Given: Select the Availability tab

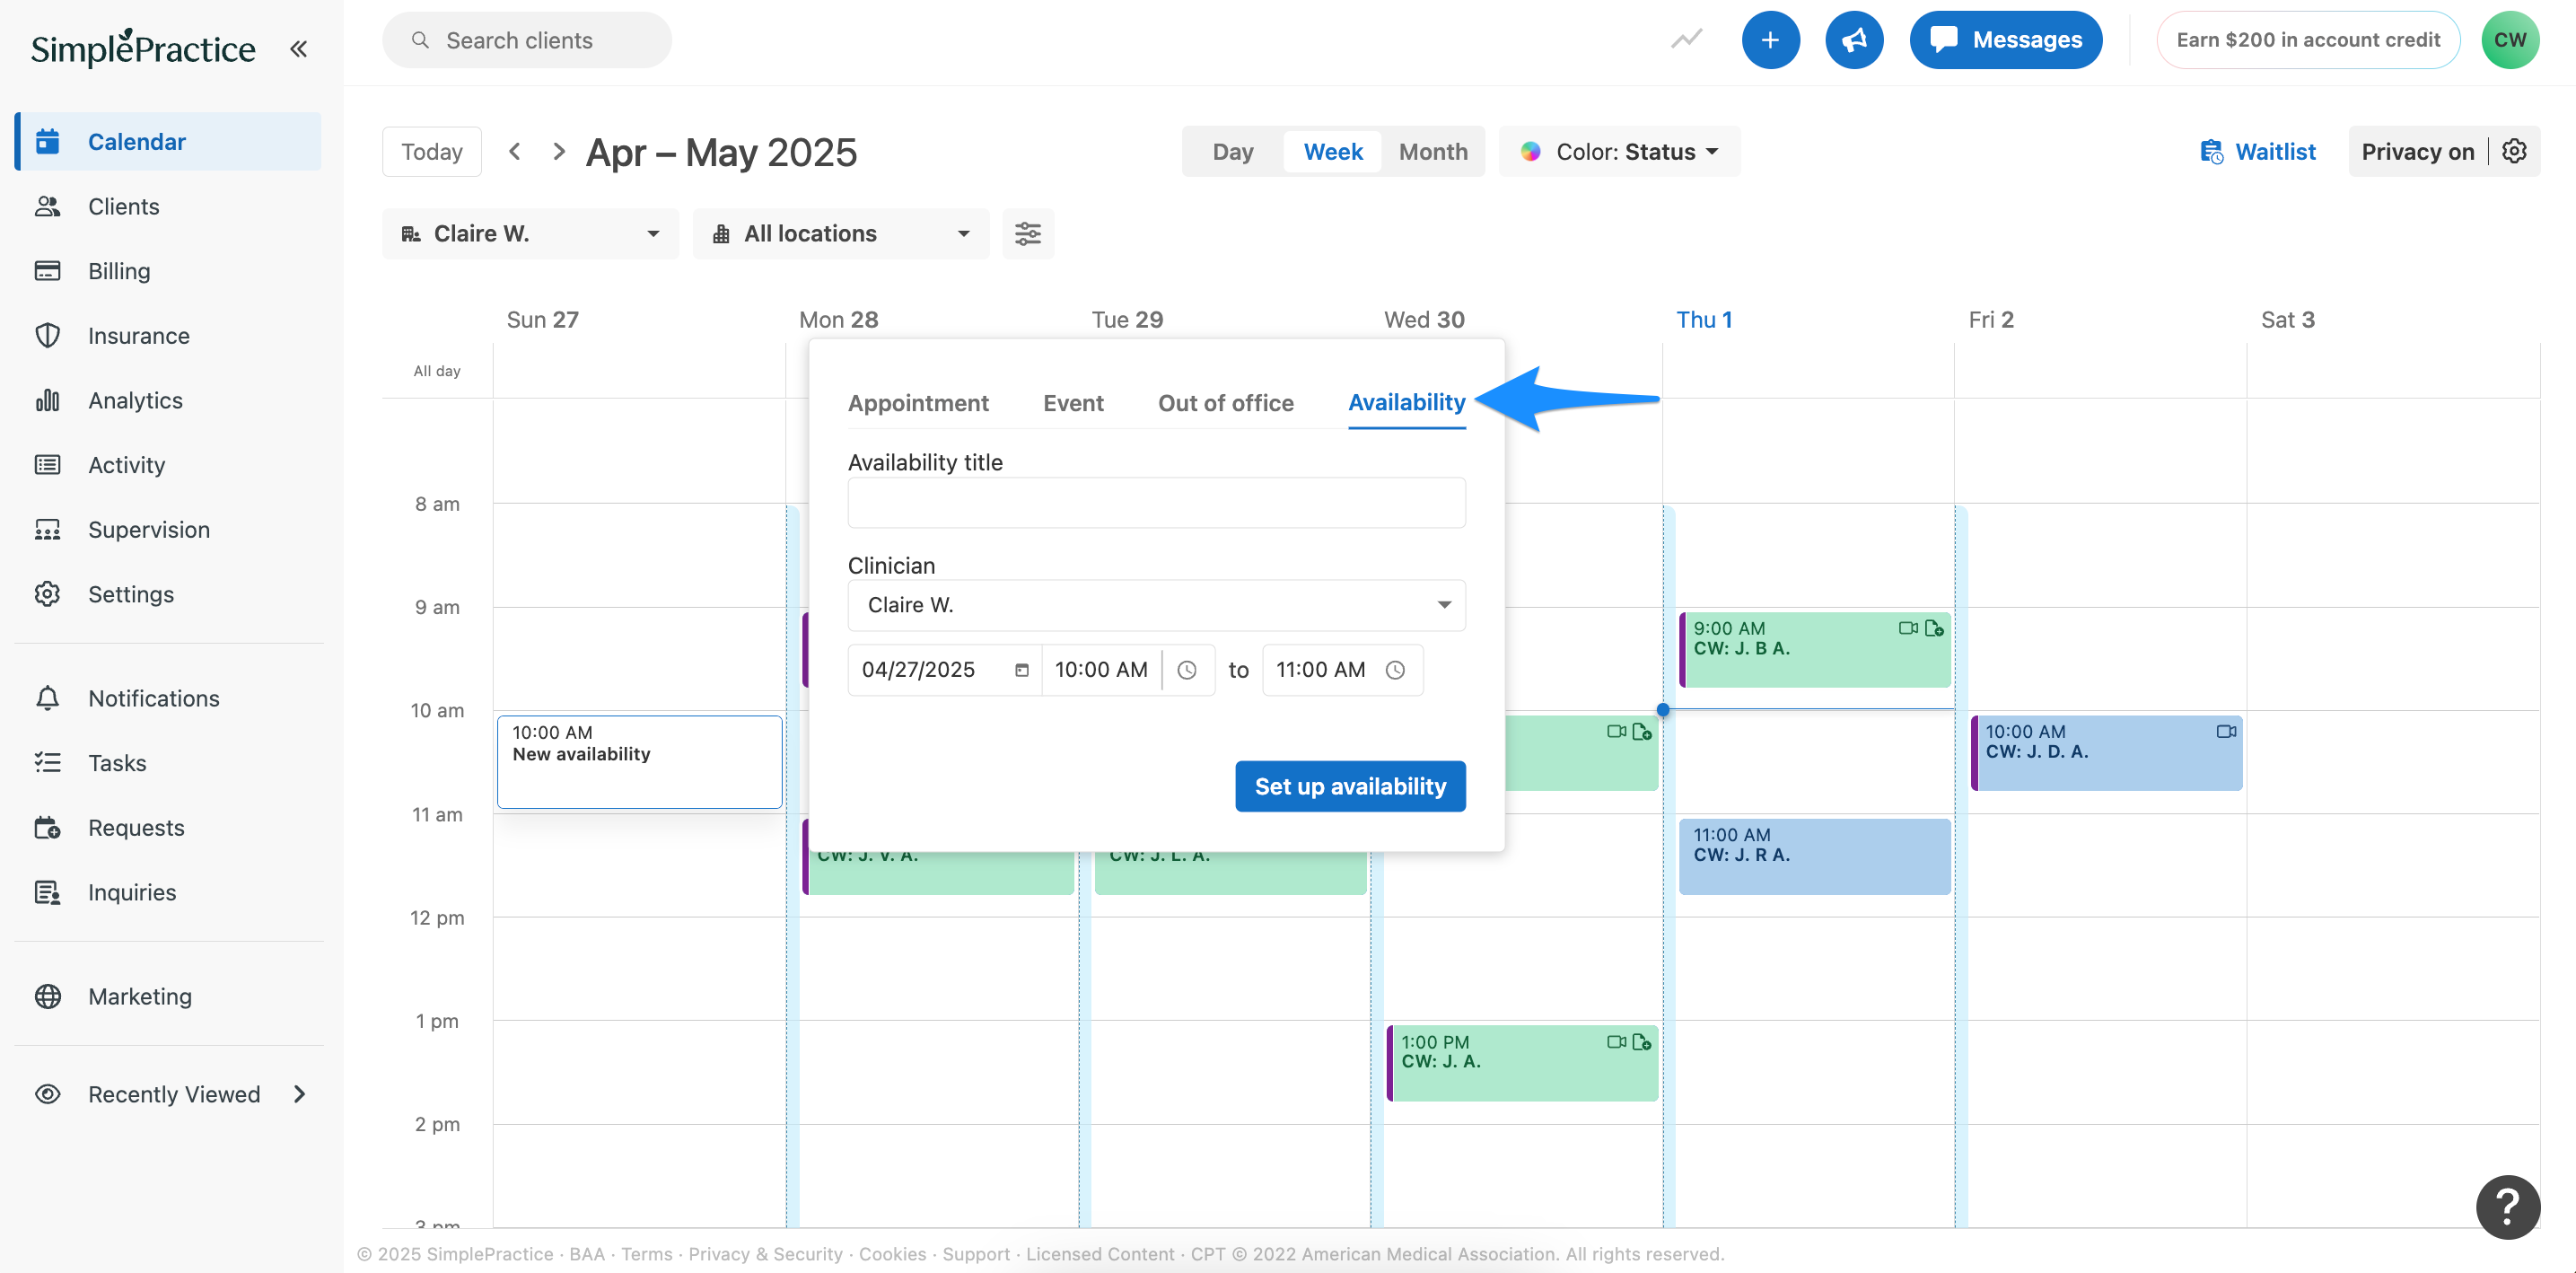Looking at the screenshot, I should coord(1406,403).
